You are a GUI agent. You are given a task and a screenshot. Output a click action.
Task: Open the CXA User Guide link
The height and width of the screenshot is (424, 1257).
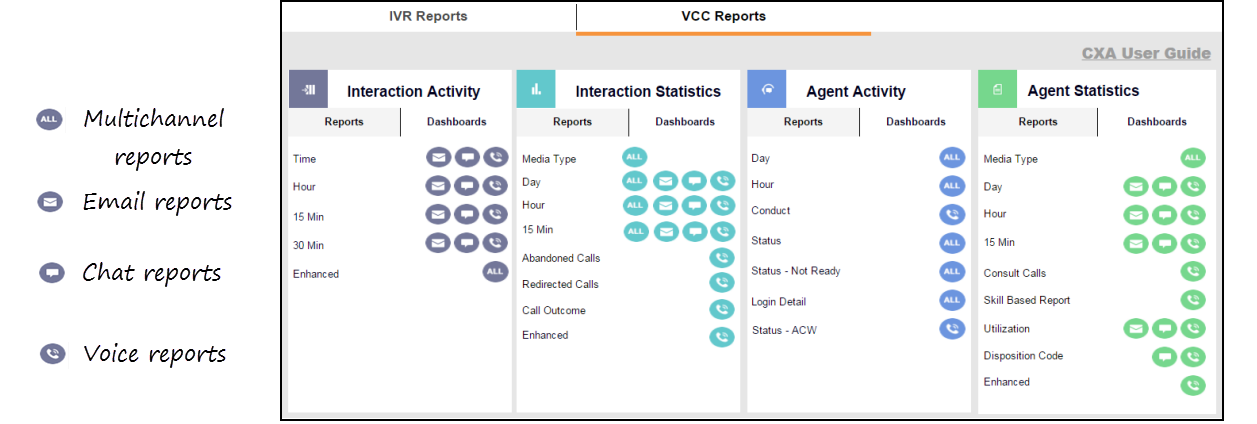1146,54
